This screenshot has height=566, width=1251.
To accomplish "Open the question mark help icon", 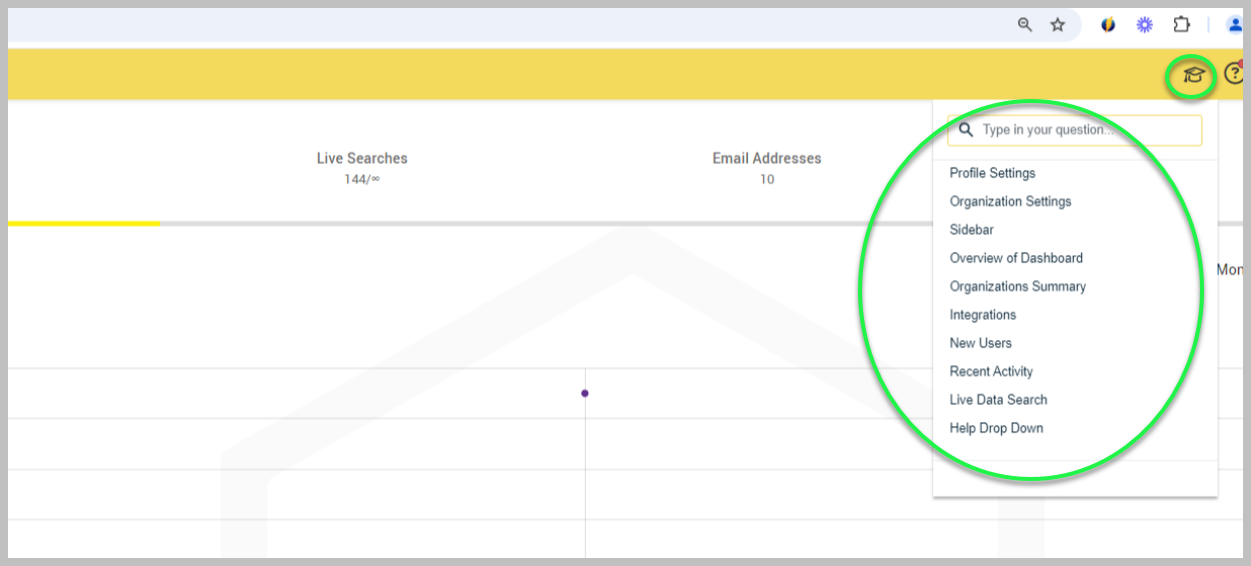I will click(1234, 74).
